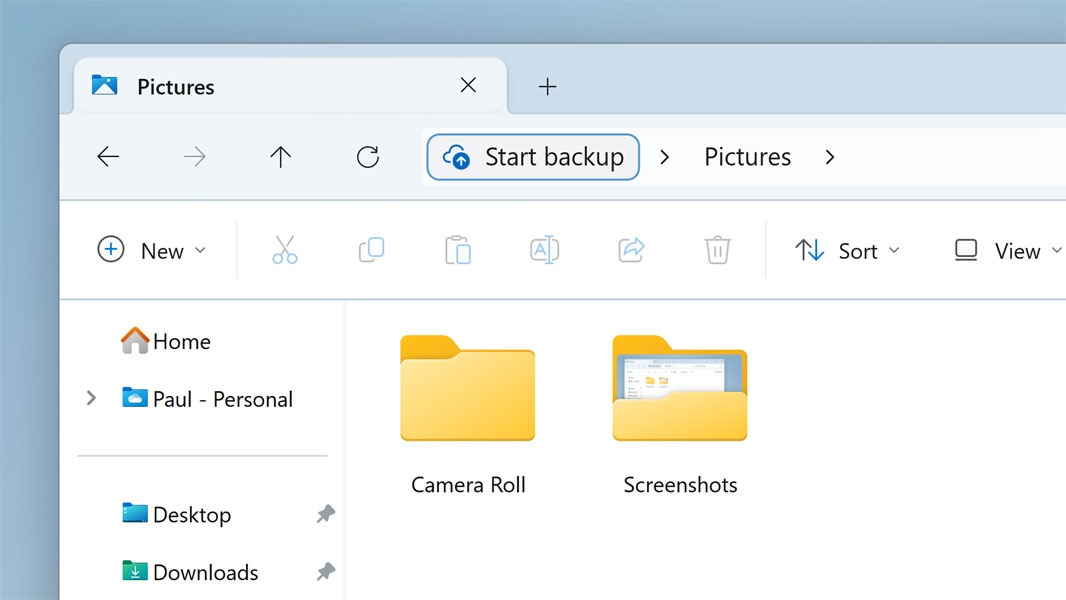Cut the selected item using scissors icon
This screenshot has height=600, width=1066.
(x=284, y=250)
